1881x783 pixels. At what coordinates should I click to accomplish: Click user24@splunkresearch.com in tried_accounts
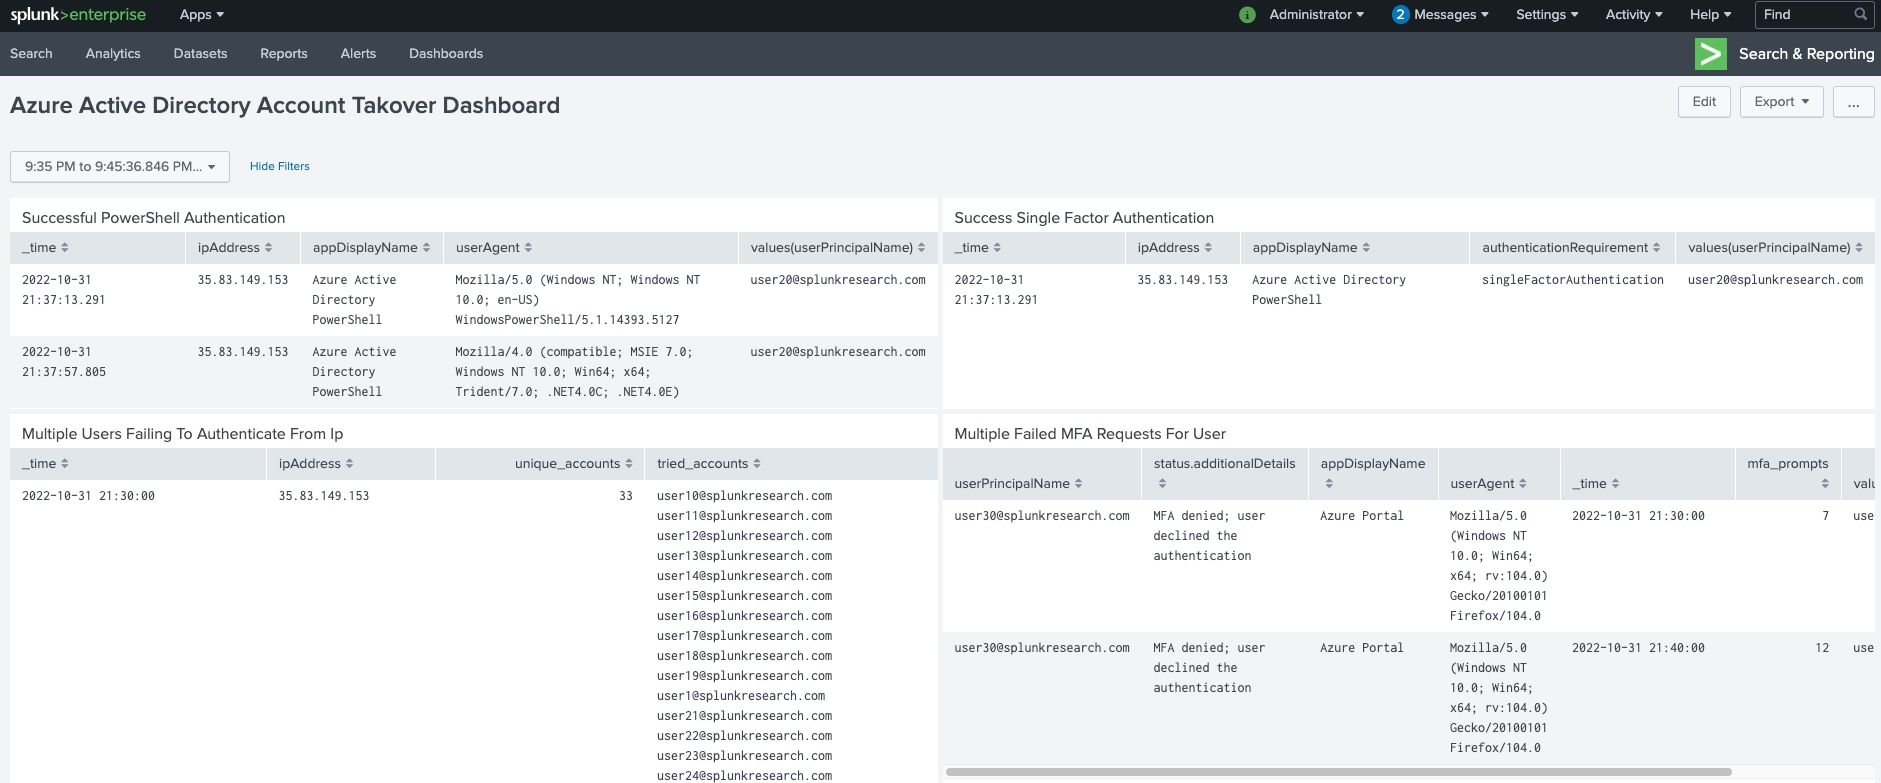[x=744, y=776]
